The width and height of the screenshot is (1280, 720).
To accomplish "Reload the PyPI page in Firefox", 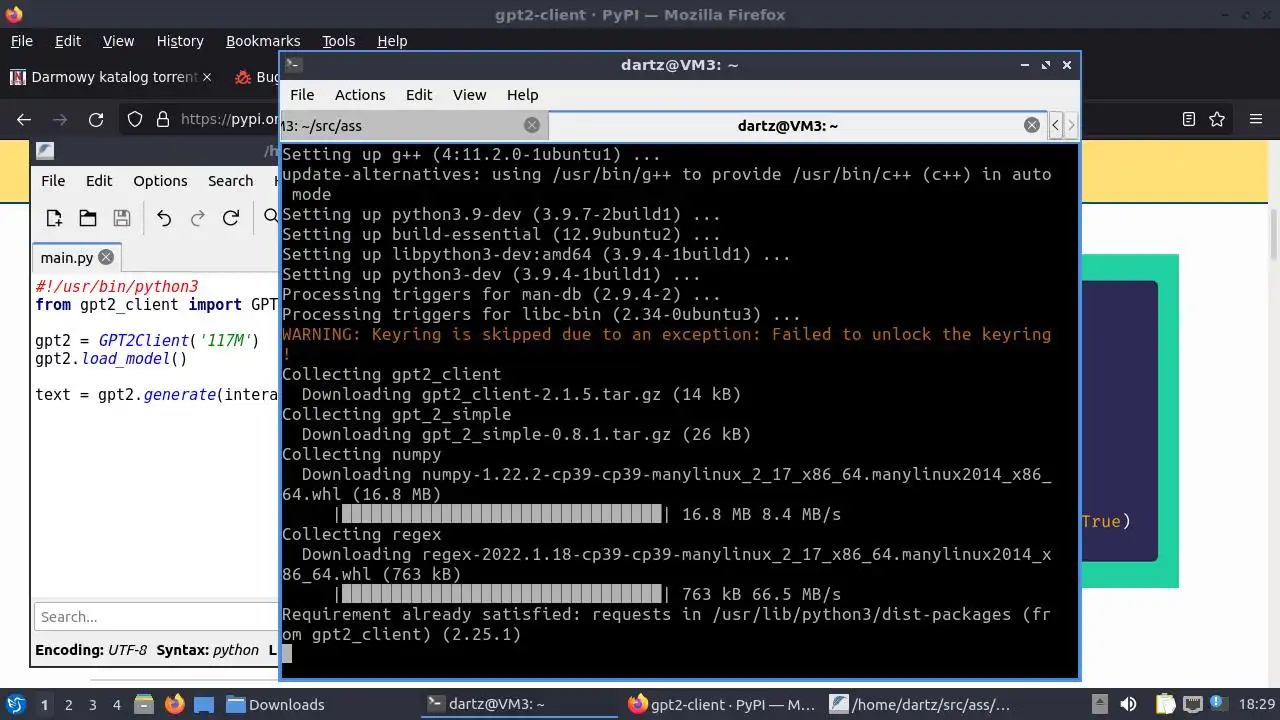I will click(96, 119).
